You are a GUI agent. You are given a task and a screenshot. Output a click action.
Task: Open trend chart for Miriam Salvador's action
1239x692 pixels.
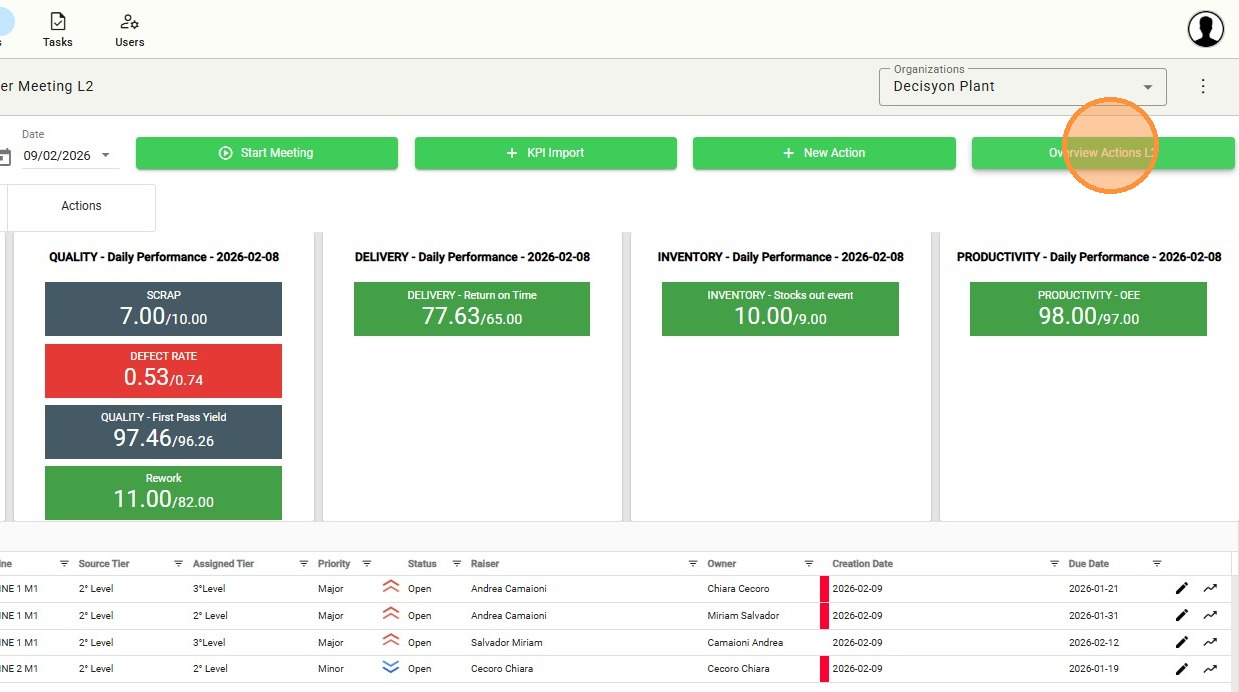tap(1210, 615)
